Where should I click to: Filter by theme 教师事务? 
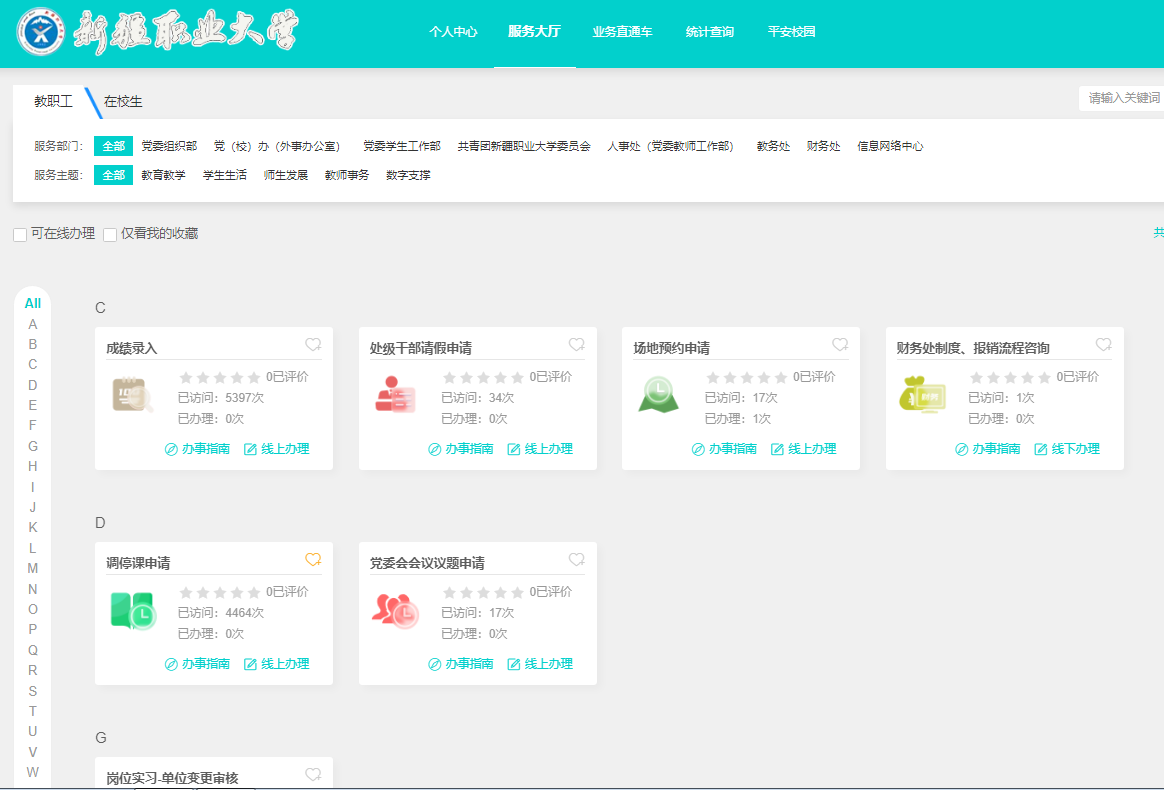tap(347, 175)
